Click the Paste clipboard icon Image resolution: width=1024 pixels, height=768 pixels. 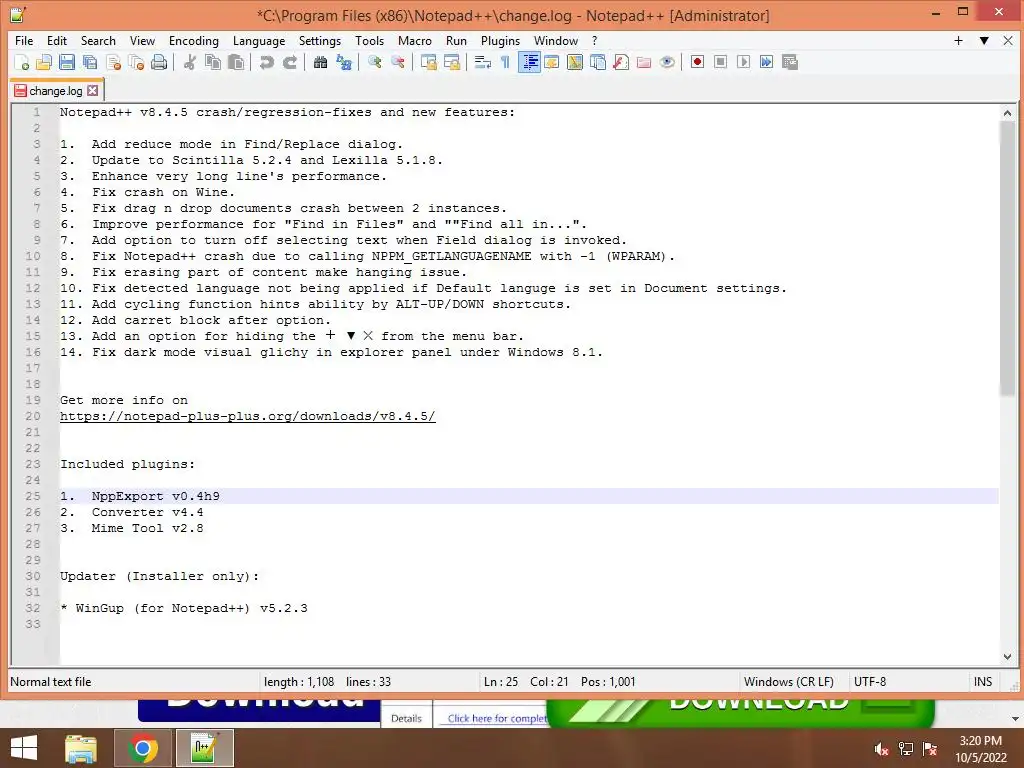coord(236,62)
